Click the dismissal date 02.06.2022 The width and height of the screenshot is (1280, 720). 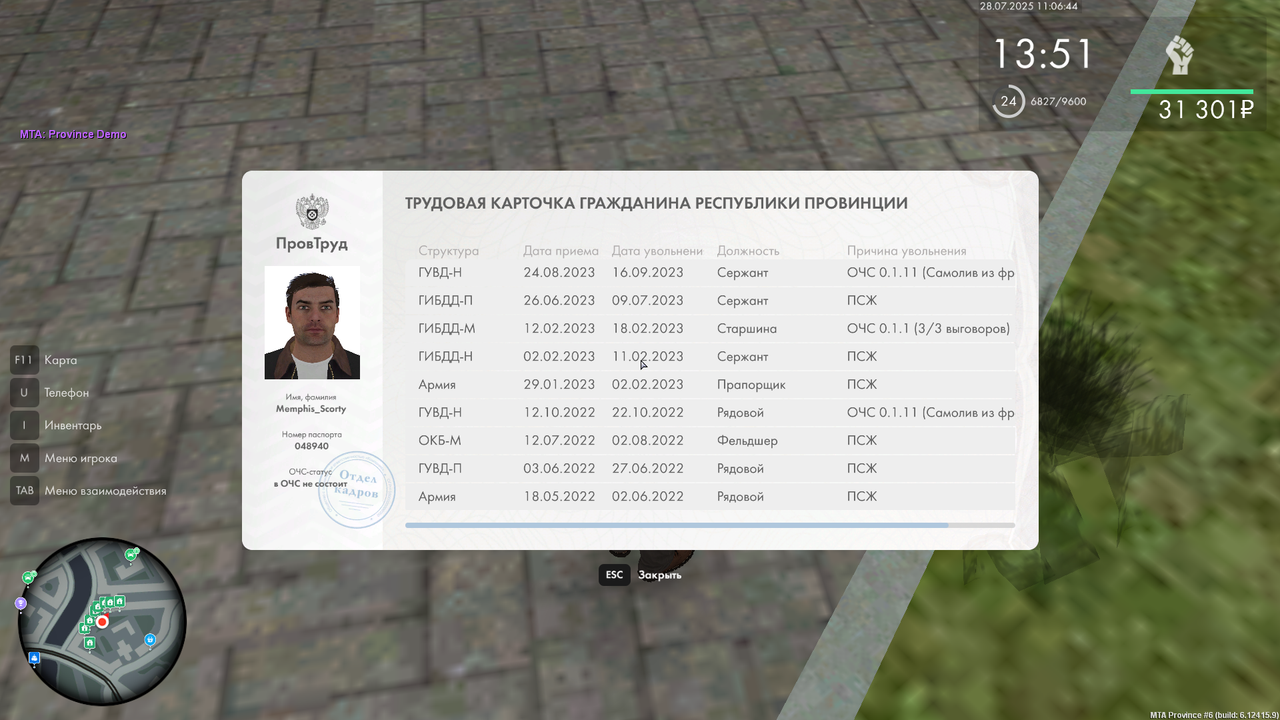coord(648,497)
